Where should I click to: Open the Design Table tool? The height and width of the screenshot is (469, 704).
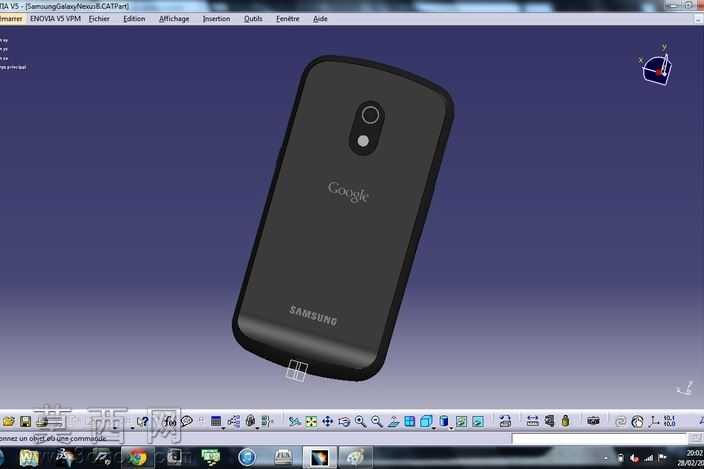[216, 421]
